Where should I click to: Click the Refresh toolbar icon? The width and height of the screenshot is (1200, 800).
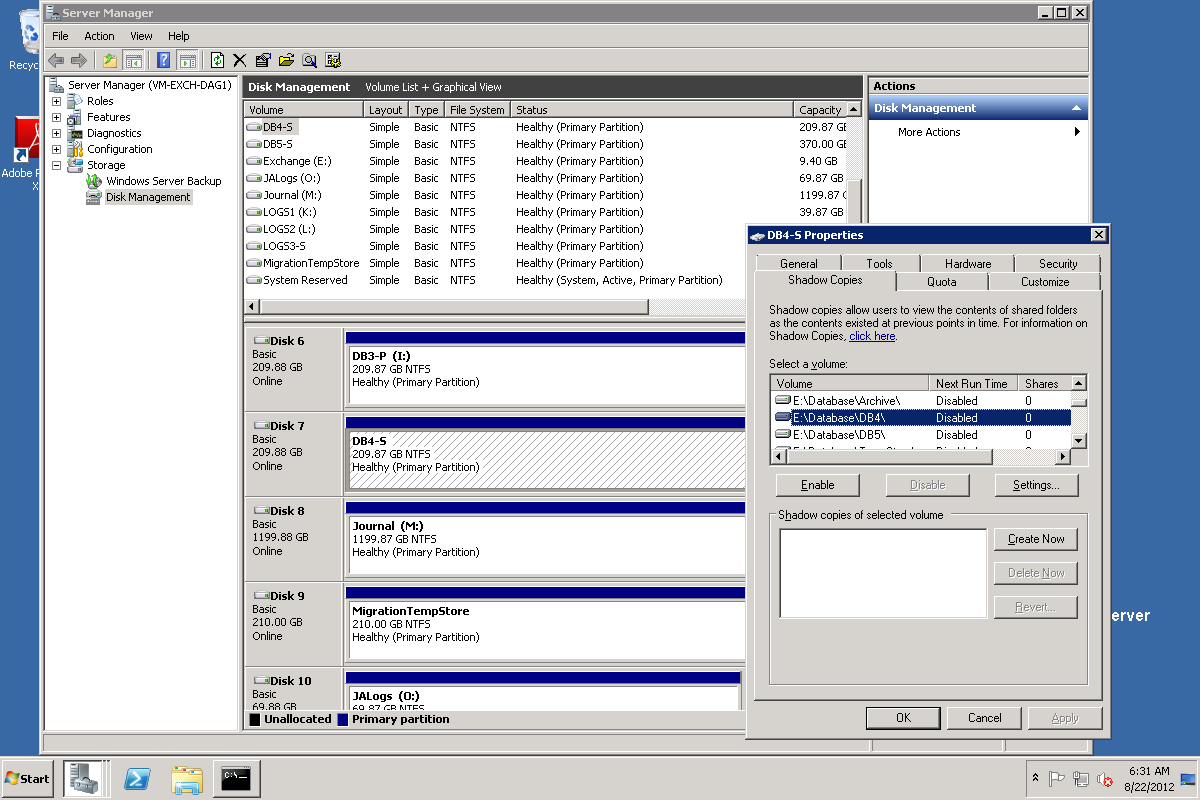217,60
